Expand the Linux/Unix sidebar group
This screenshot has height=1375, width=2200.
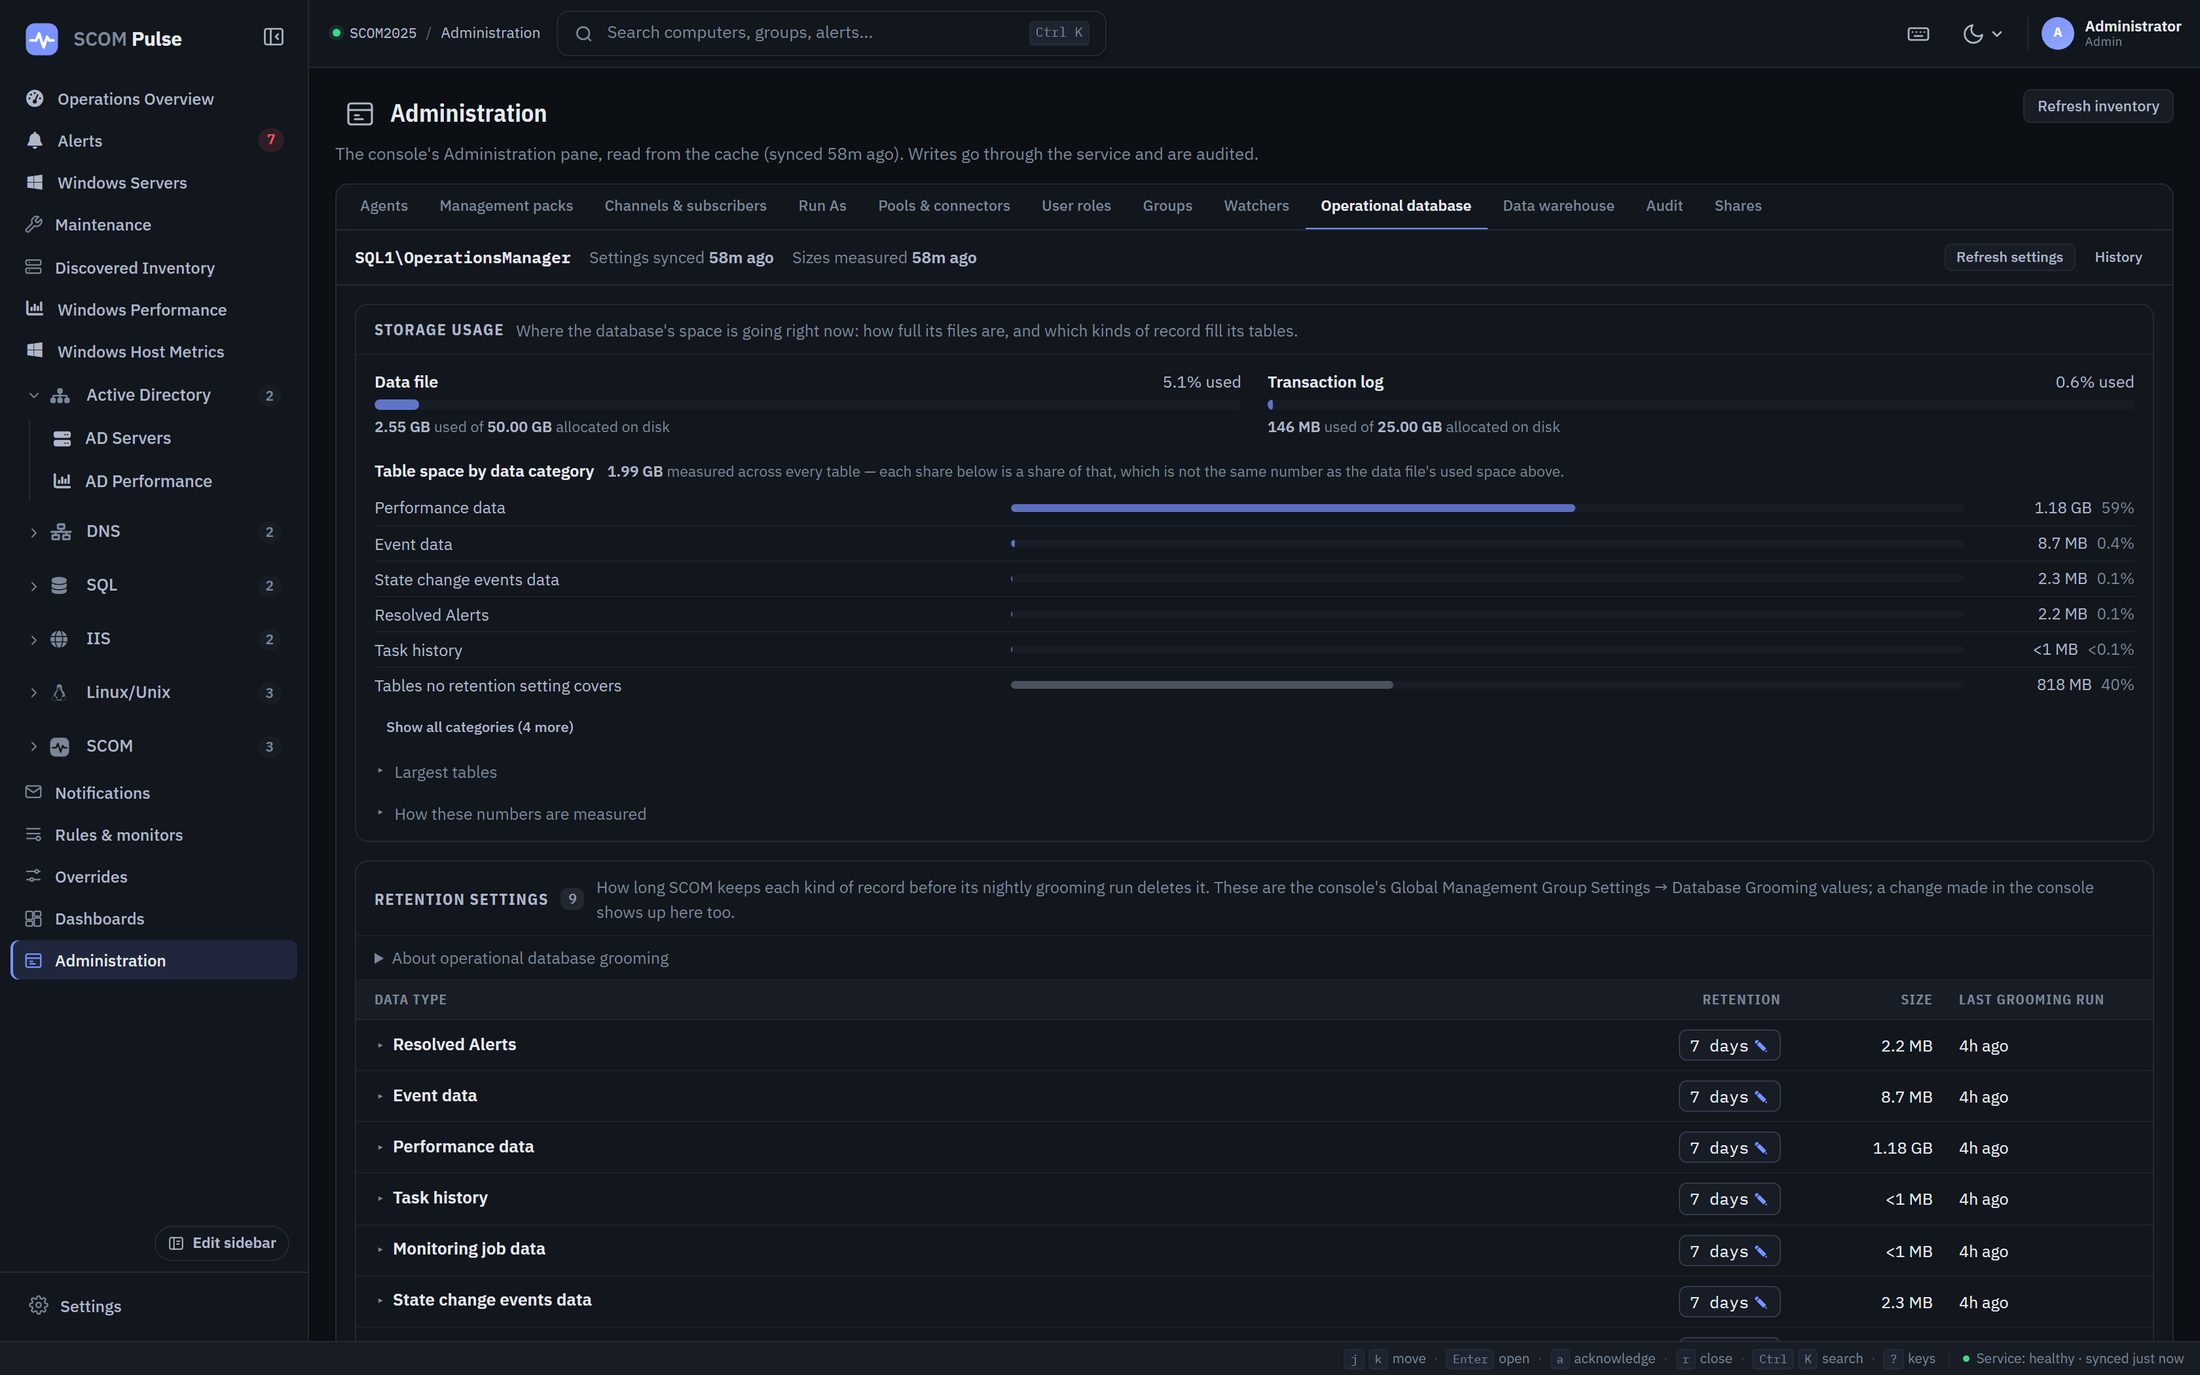click(34, 692)
